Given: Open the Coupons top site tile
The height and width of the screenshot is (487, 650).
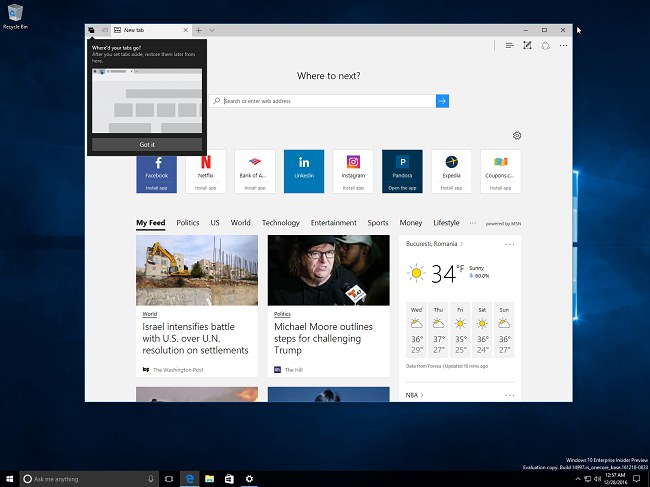Looking at the screenshot, I should click(x=500, y=171).
